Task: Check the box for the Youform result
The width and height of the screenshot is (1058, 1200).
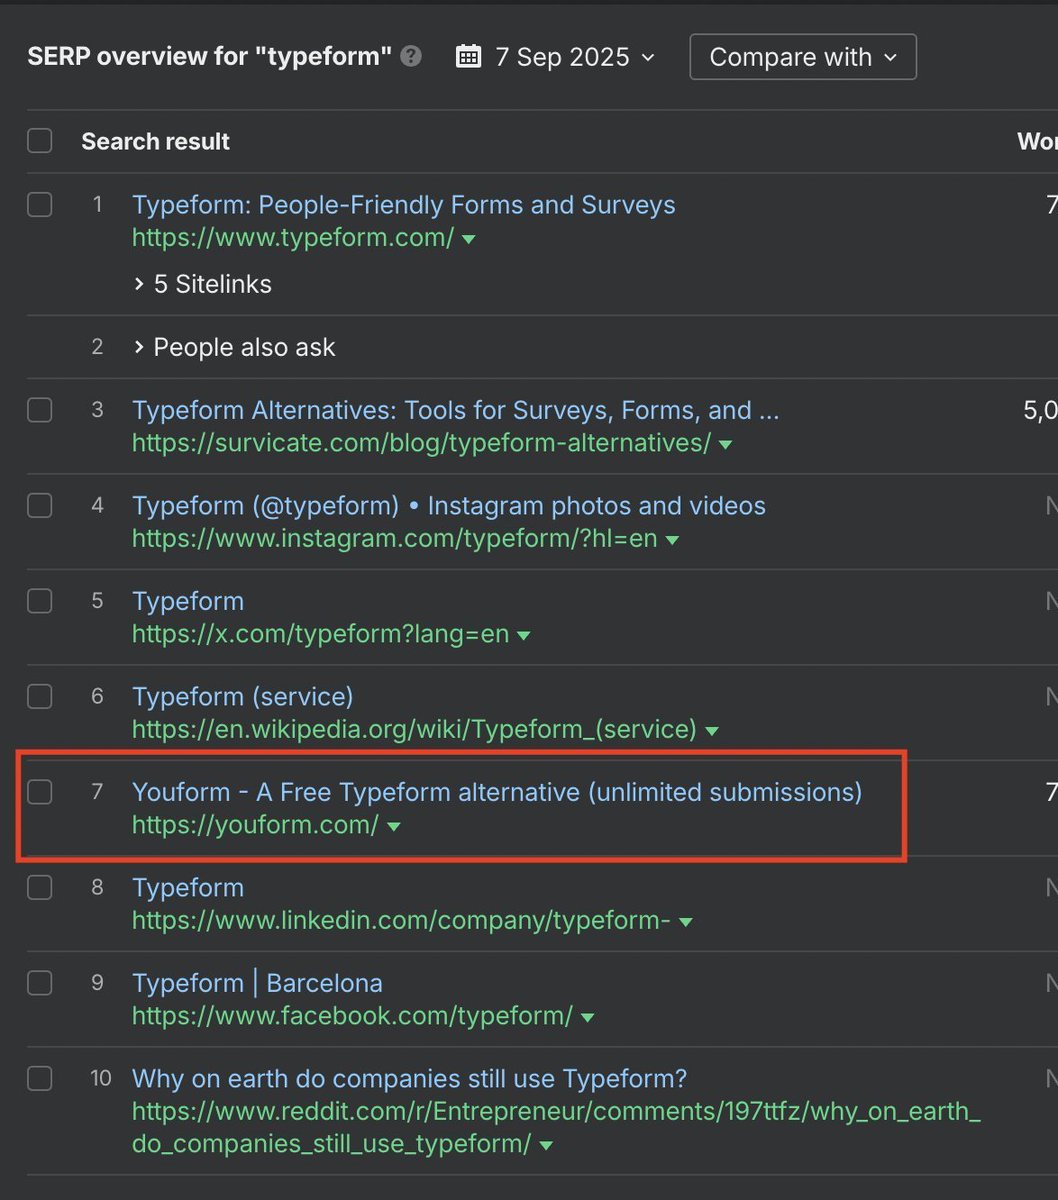Action: [40, 792]
